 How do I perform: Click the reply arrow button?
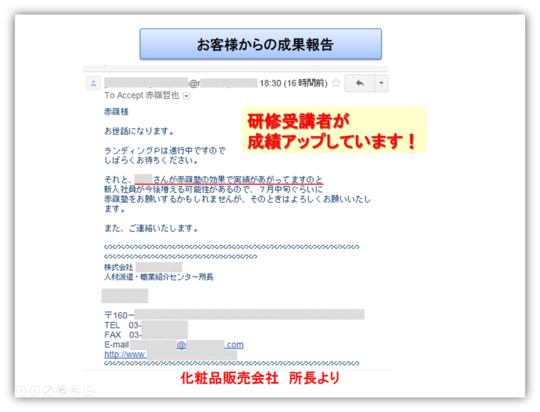coord(360,83)
